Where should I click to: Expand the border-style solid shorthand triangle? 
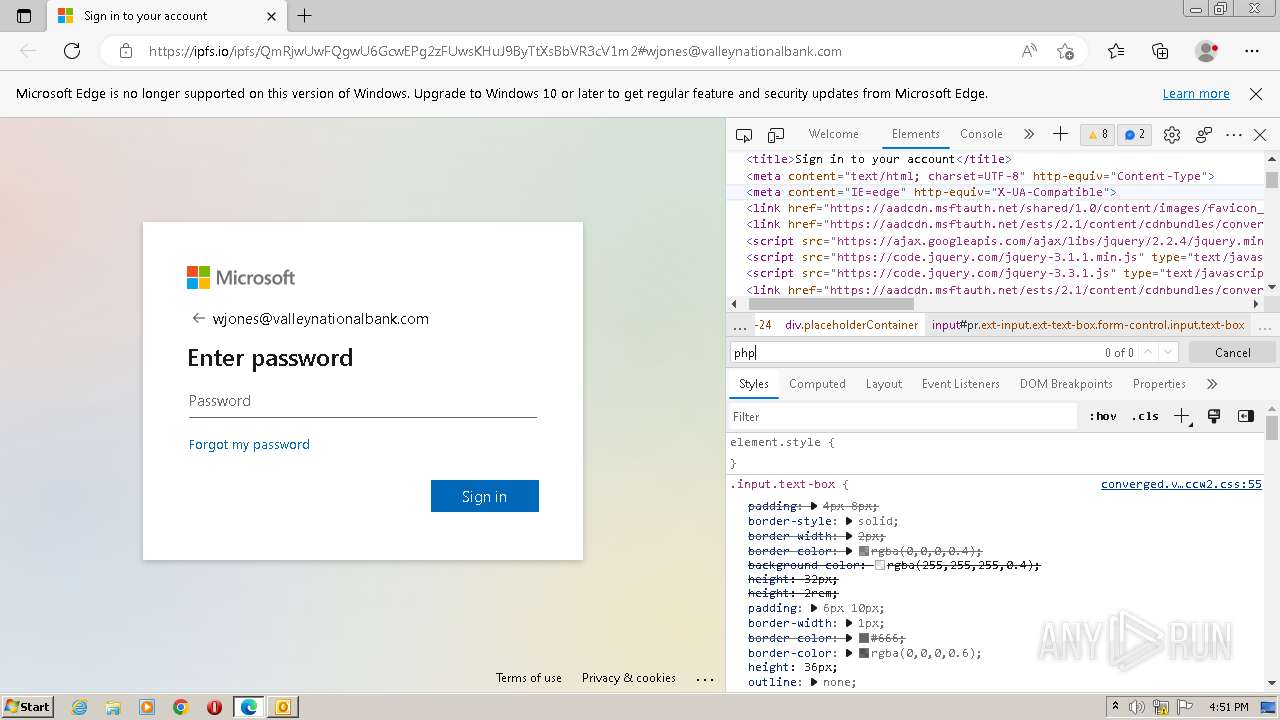[849, 521]
